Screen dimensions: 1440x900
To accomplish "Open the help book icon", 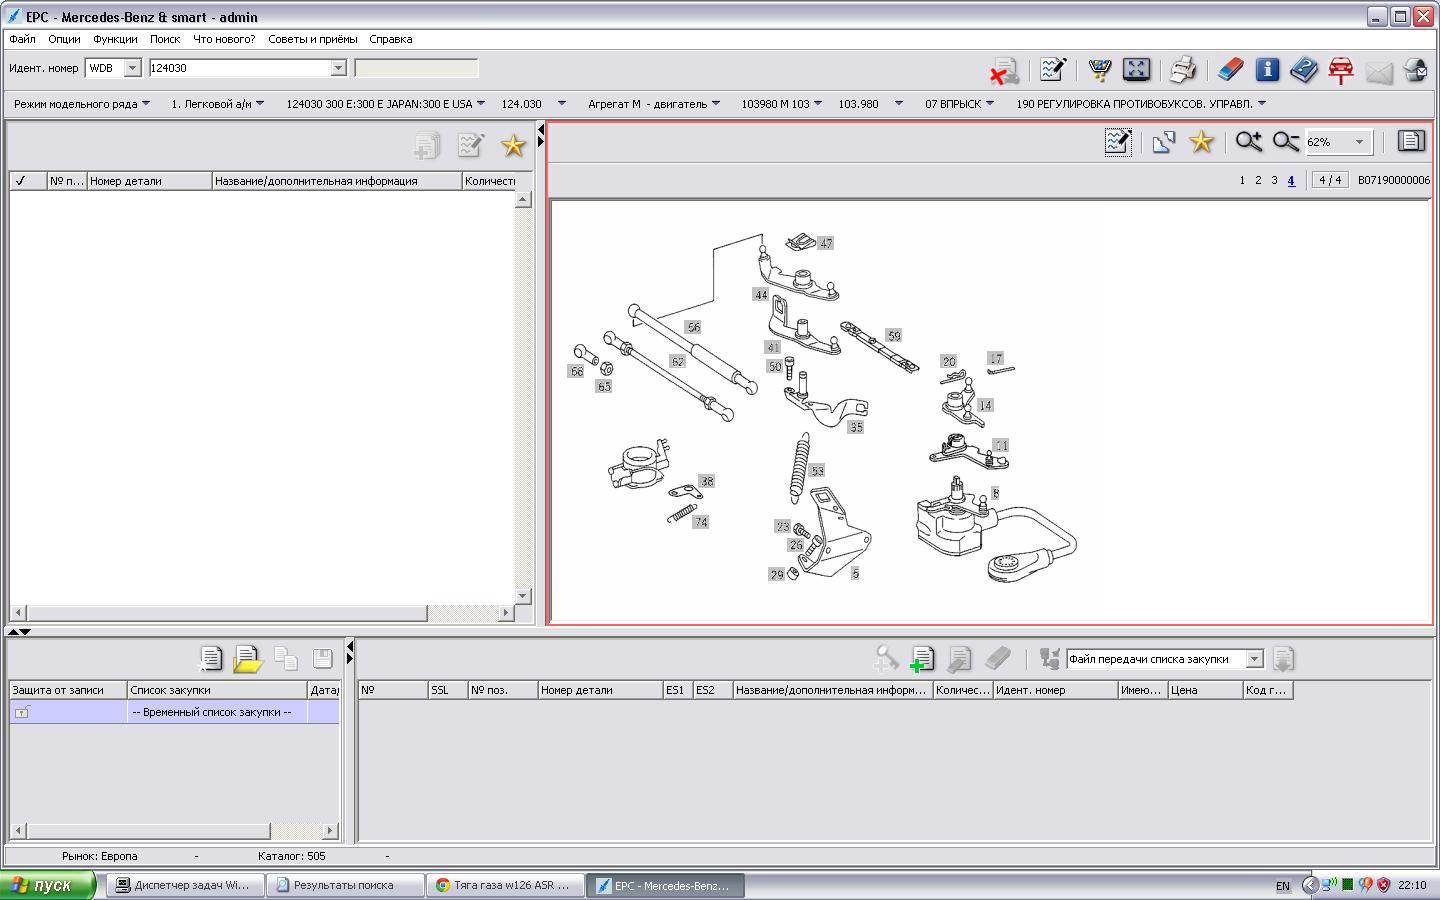I will 1304,69.
